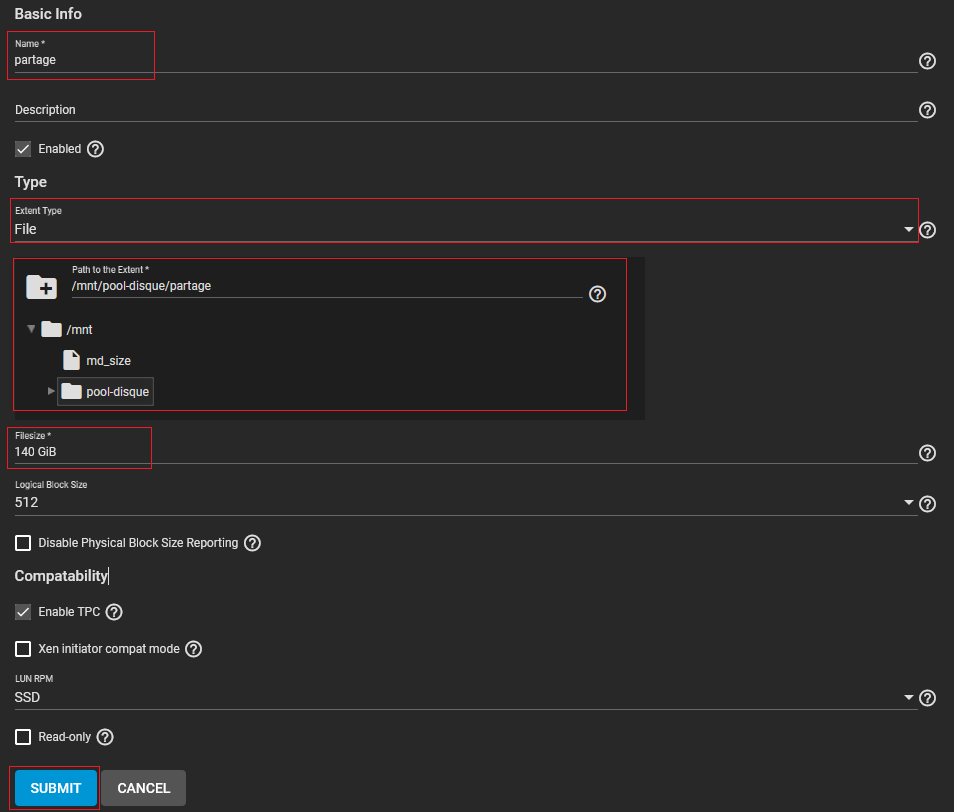Open the Extent Type dropdown

point(465,229)
